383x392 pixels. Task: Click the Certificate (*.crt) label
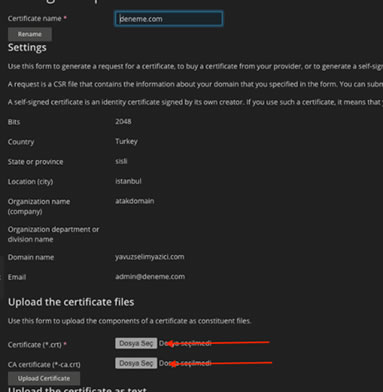(x=37, y=345)
